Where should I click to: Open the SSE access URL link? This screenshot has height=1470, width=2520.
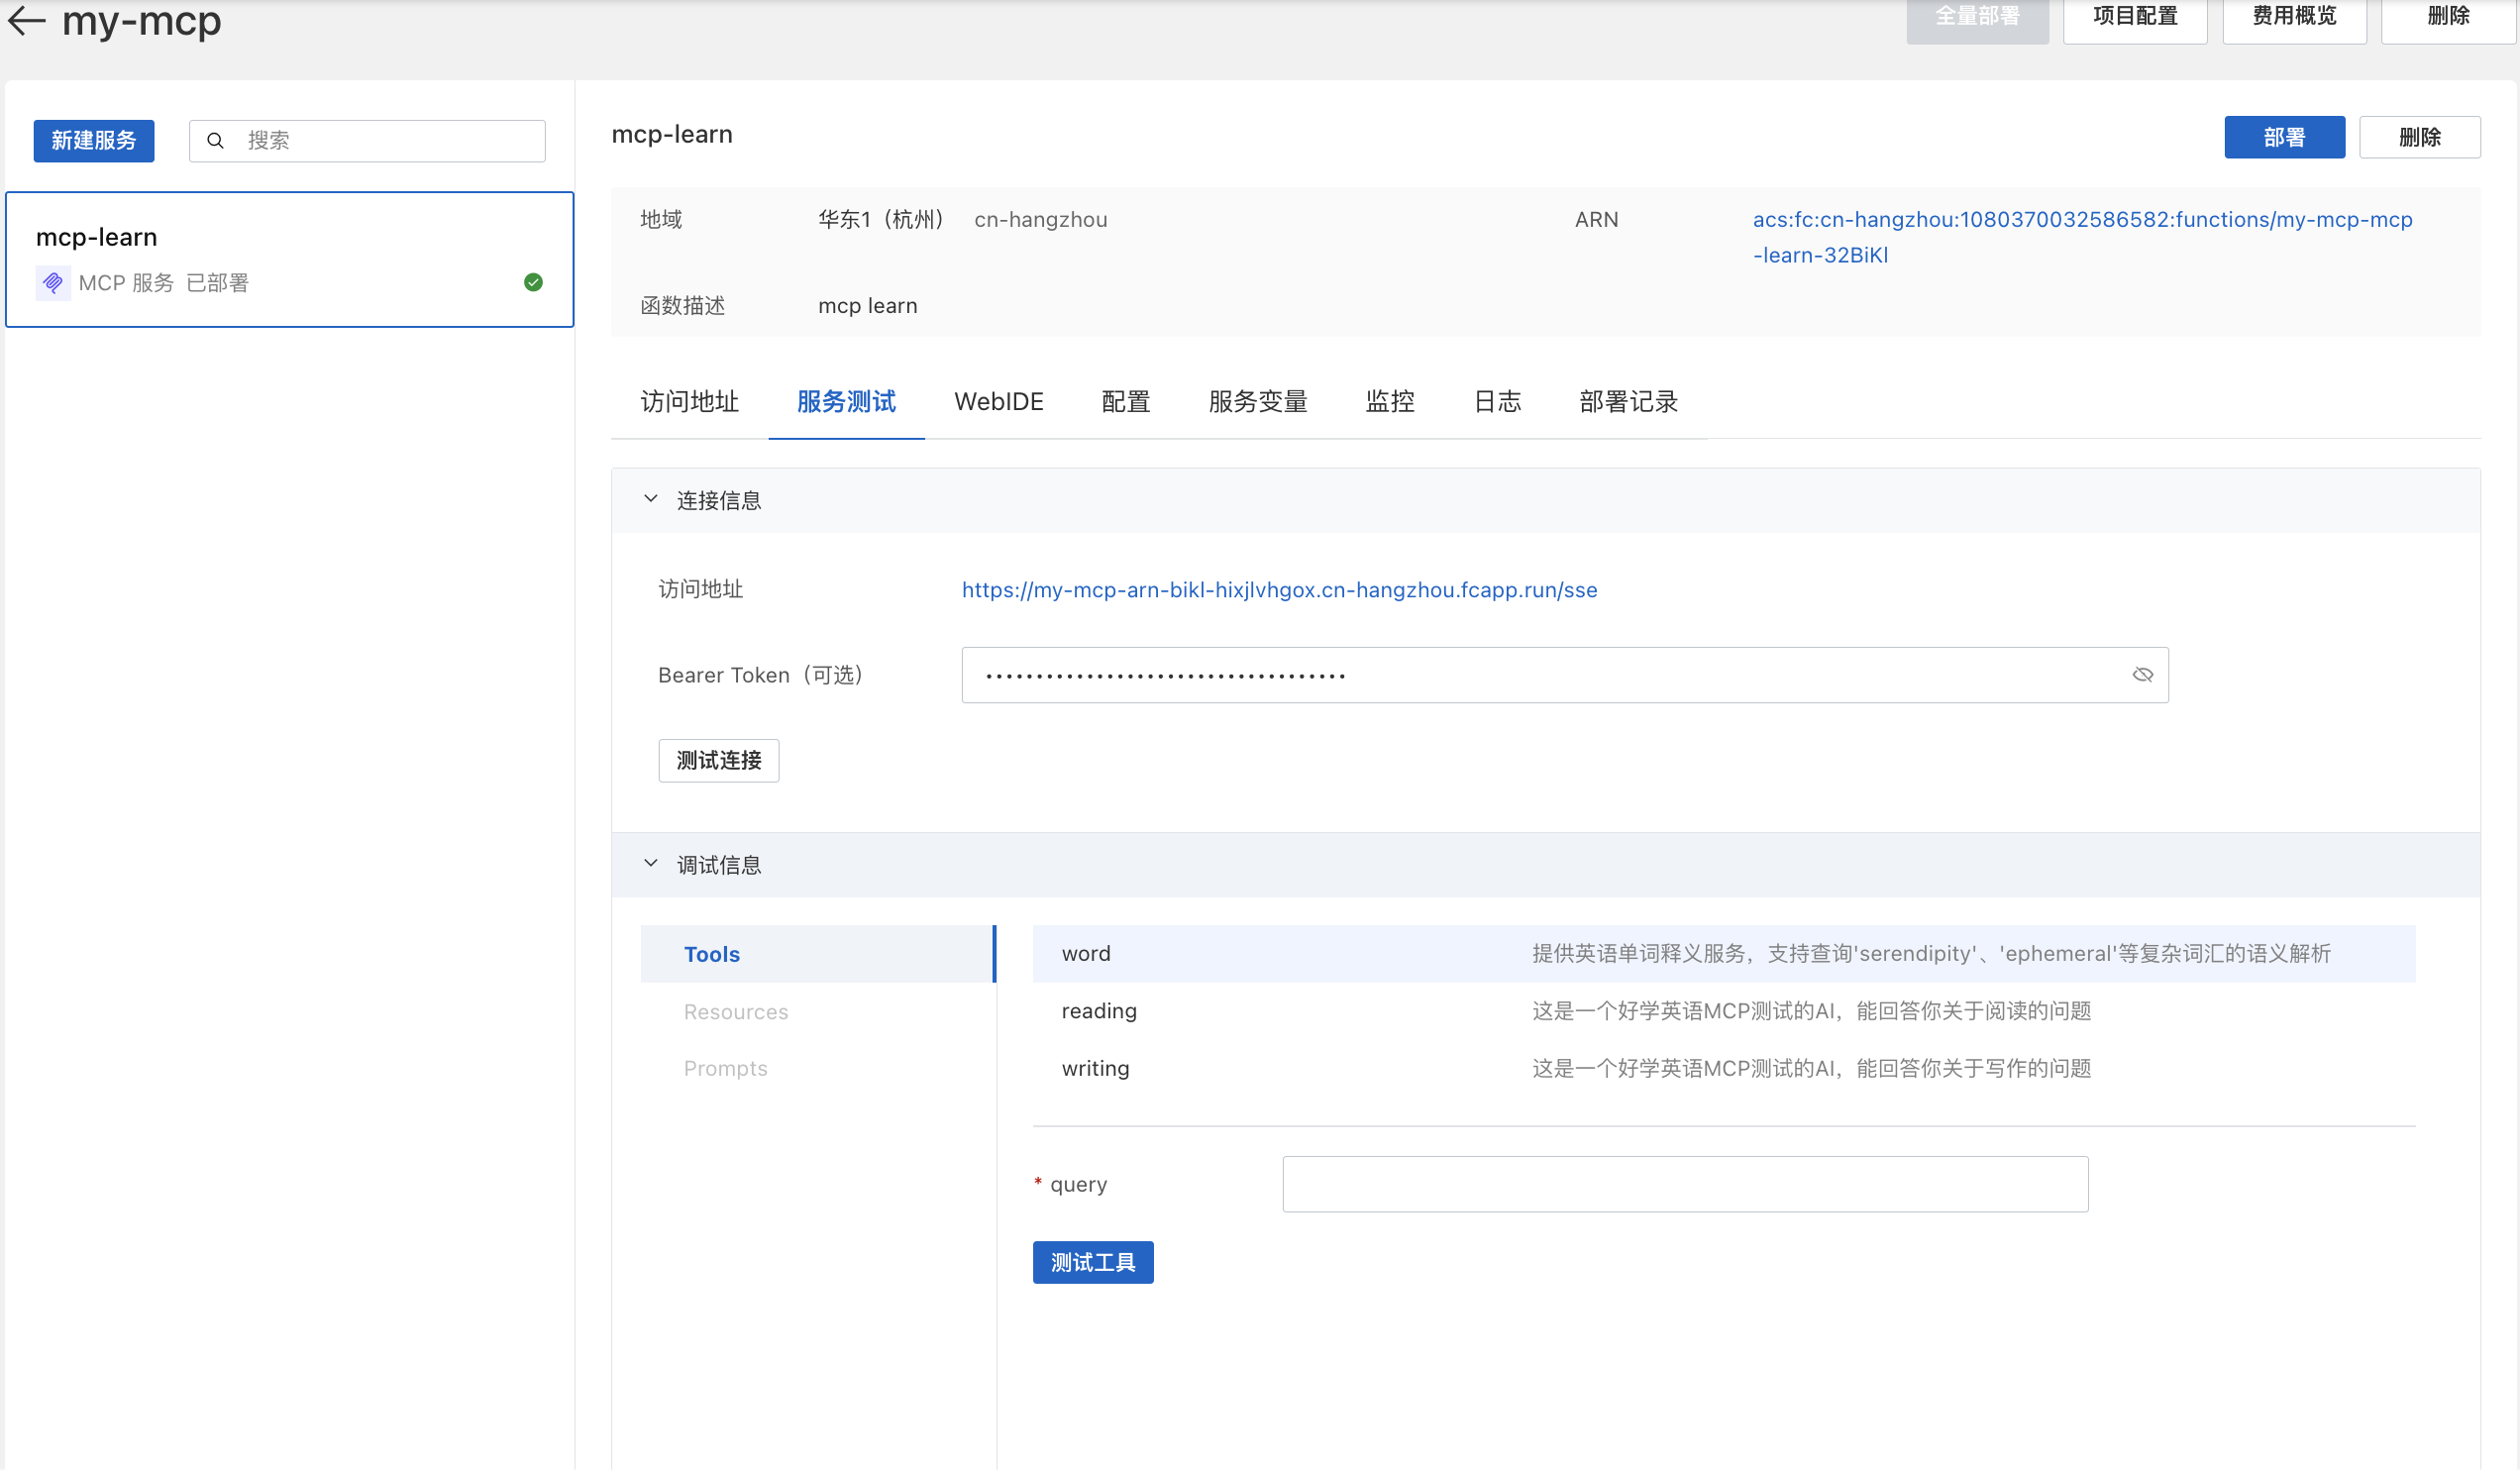tap(1280, 590)
